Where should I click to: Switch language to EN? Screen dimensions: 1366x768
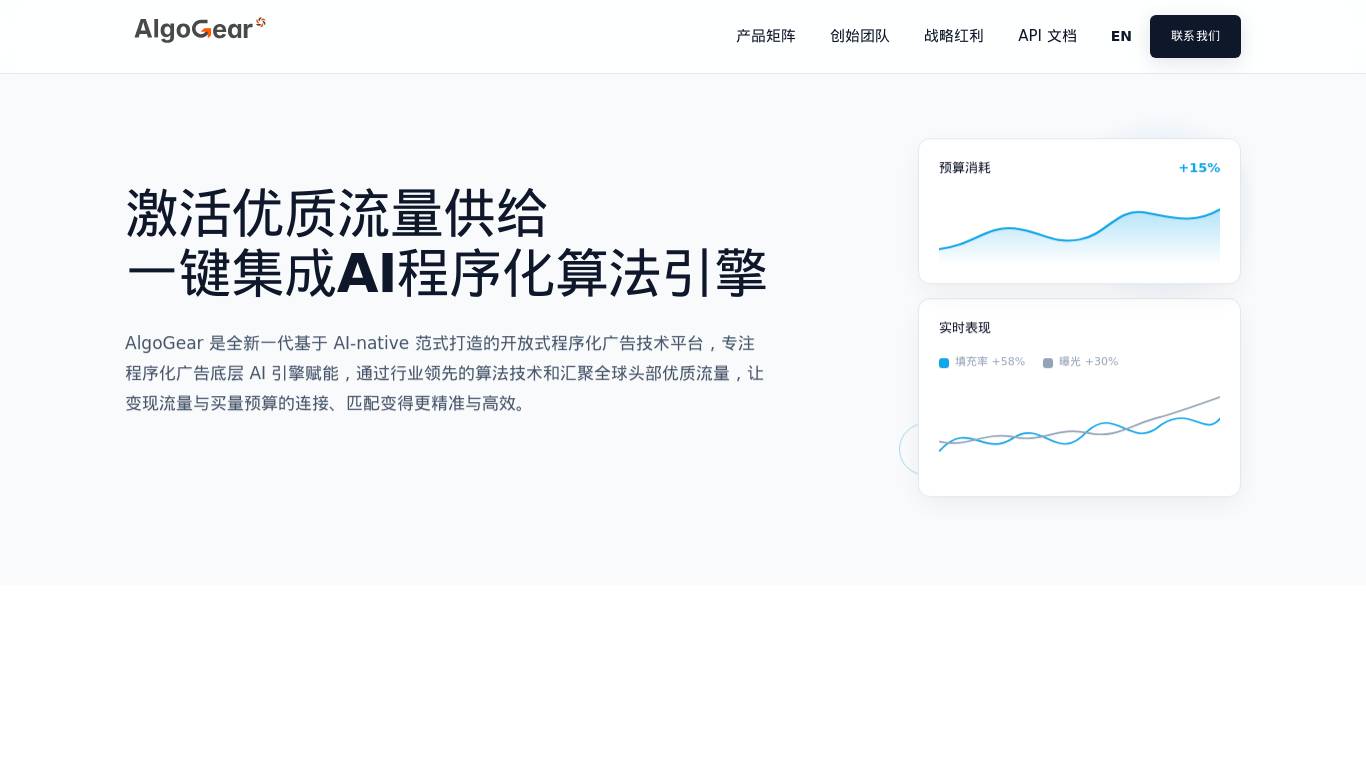point(1121,36)
